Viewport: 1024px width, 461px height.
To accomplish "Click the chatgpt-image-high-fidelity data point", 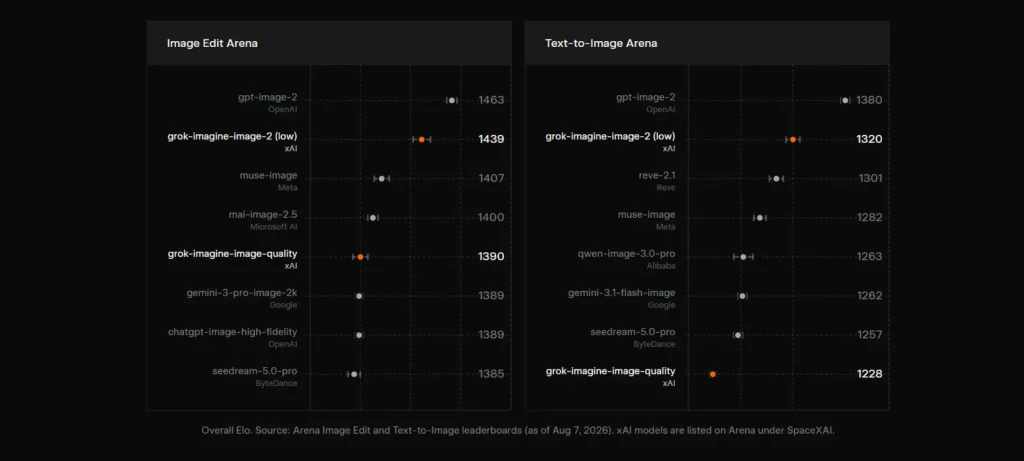I will click(x=359, y=335).
